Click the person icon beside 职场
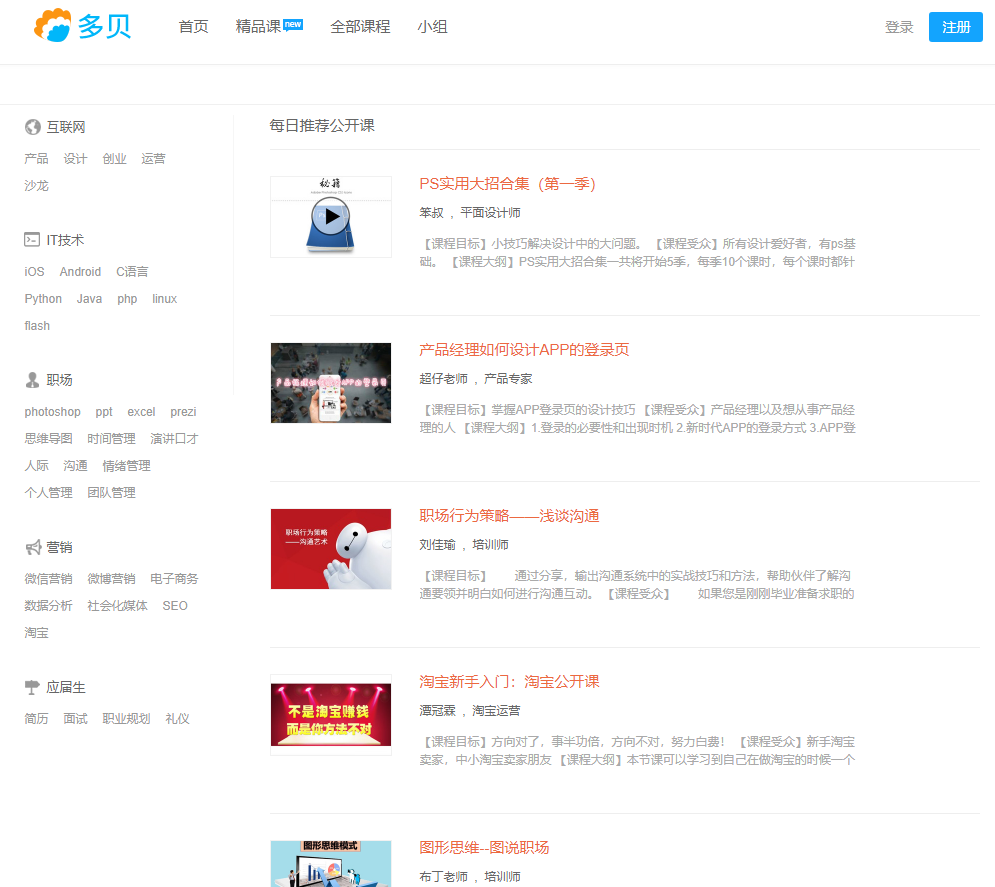This screenshot has height=887, width=995. [x=32, y=380]
